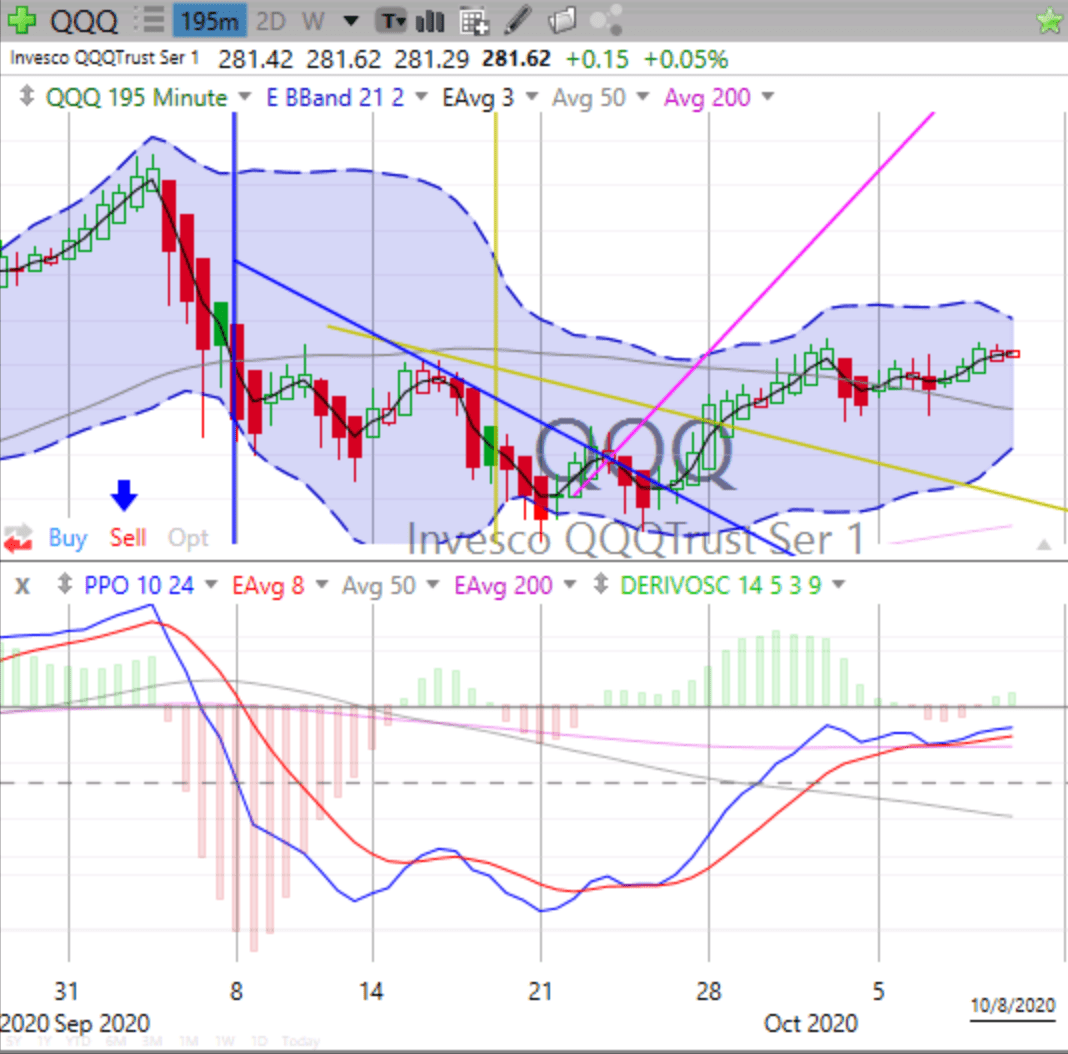Click the Invesco QQQTrust Ser 1 name
The image size is (1068, 1054).
click(104, 58)
